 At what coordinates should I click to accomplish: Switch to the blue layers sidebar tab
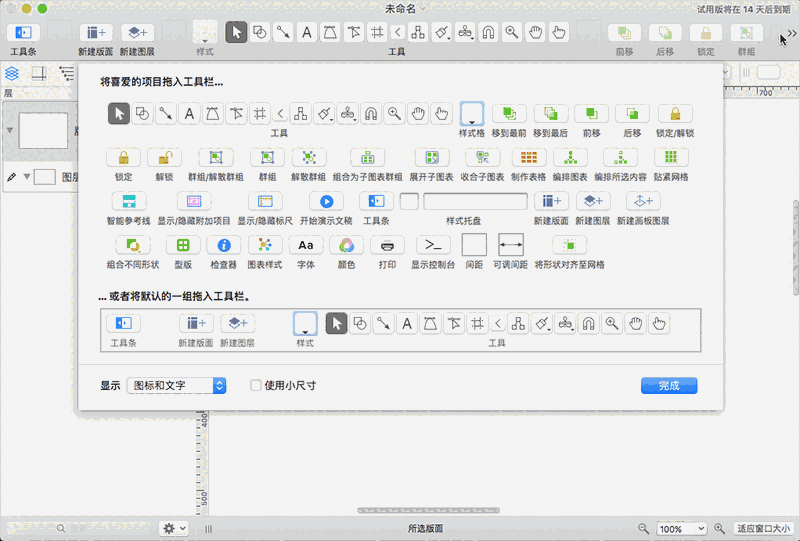click(x=12, y=73)
